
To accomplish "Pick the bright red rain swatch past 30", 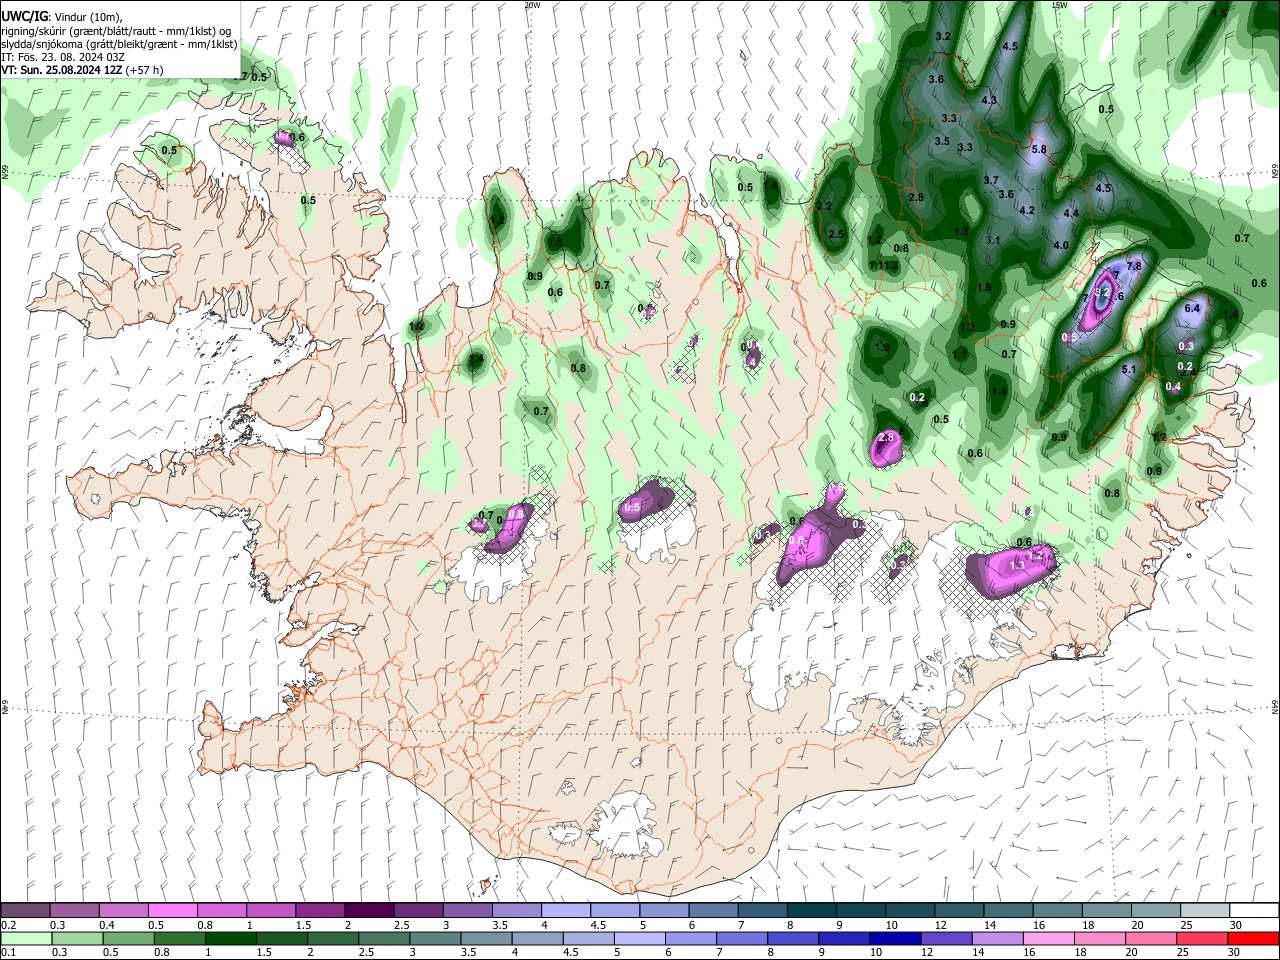I will [x=1254, y=938].
